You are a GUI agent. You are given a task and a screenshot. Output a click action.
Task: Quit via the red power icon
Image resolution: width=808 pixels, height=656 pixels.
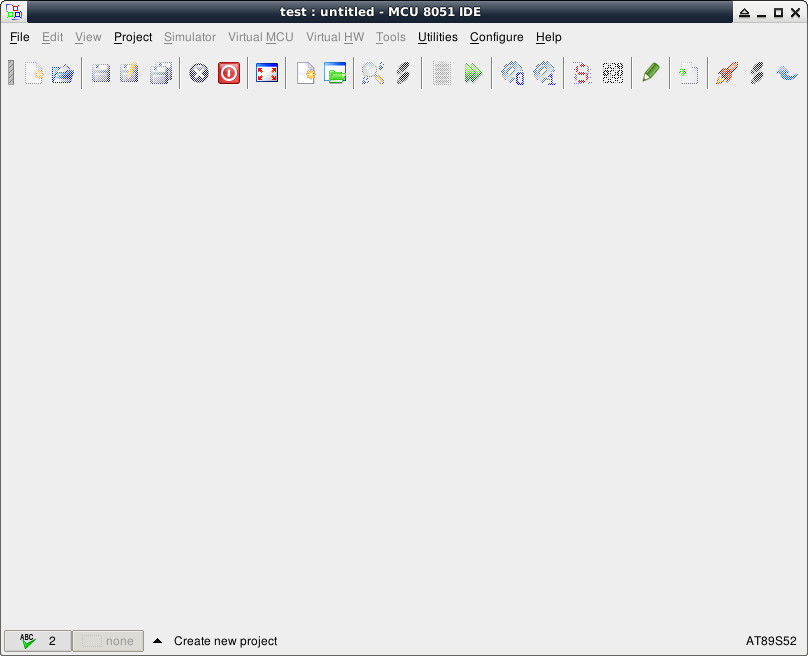click(x=229, y=73)
